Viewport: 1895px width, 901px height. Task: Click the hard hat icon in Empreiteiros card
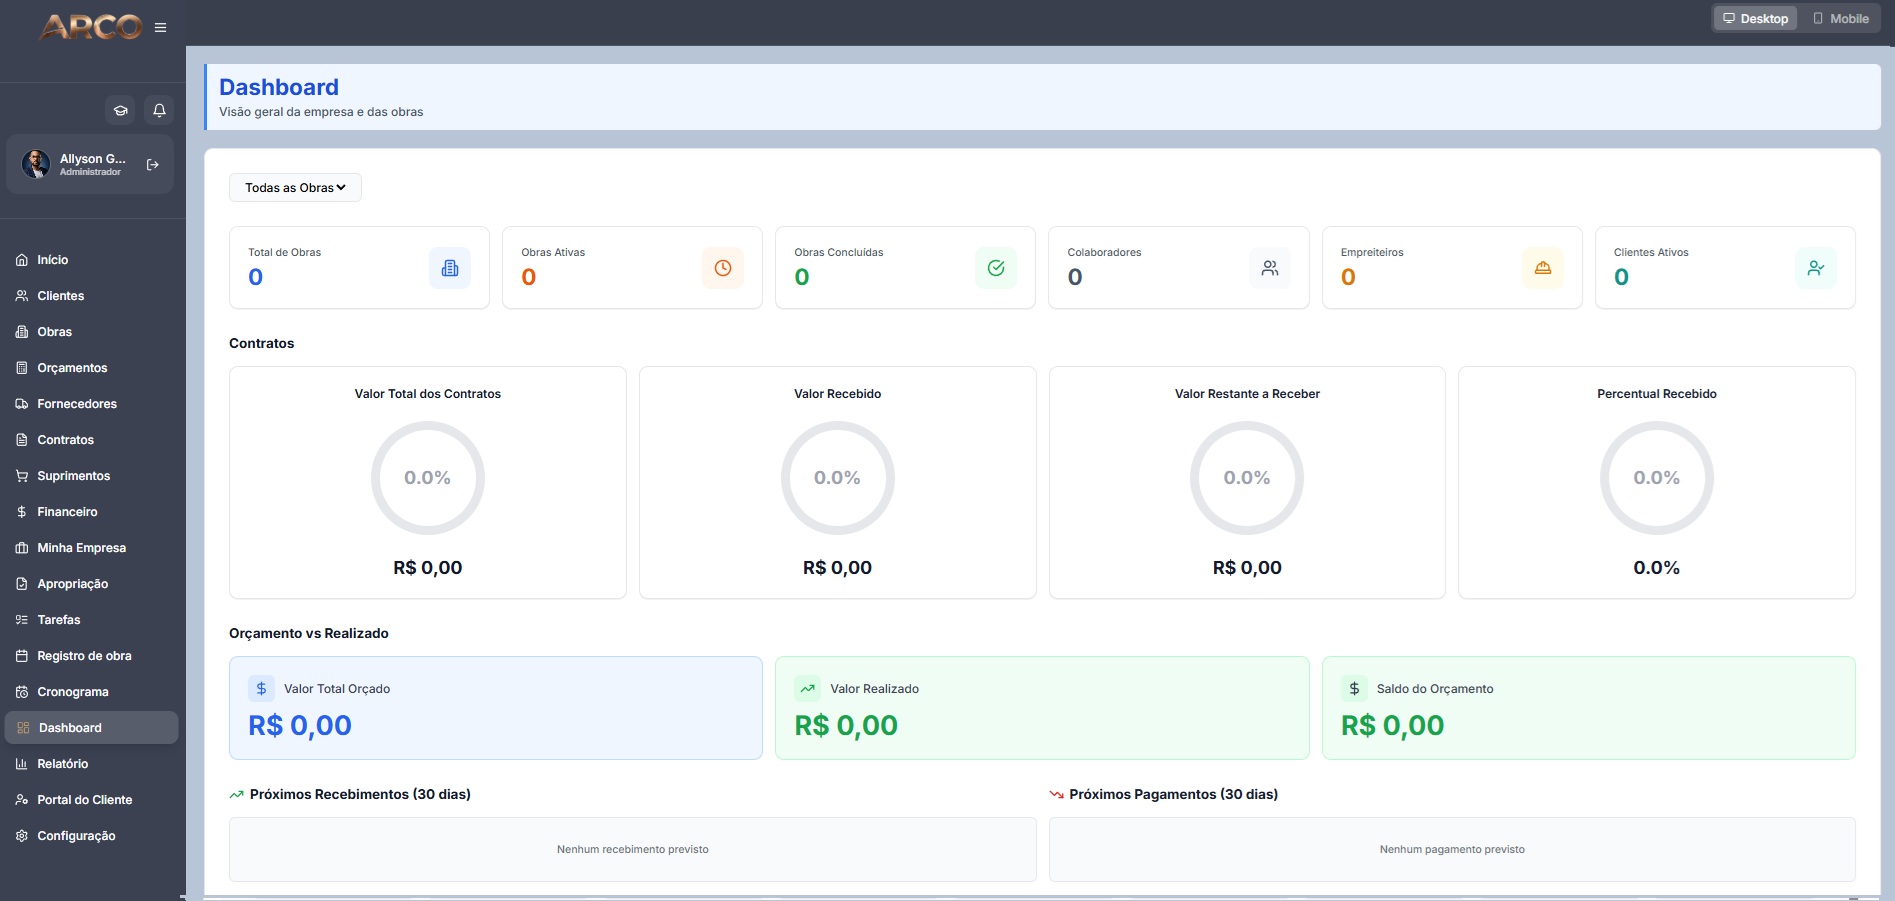(x=1543, y=268)
